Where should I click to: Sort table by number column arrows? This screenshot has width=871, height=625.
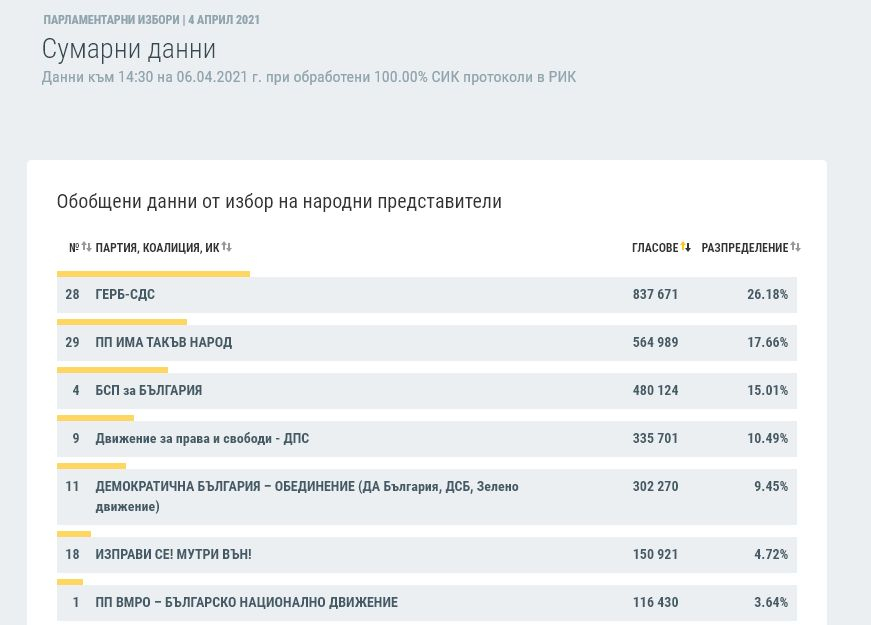(x=86, y=247)
